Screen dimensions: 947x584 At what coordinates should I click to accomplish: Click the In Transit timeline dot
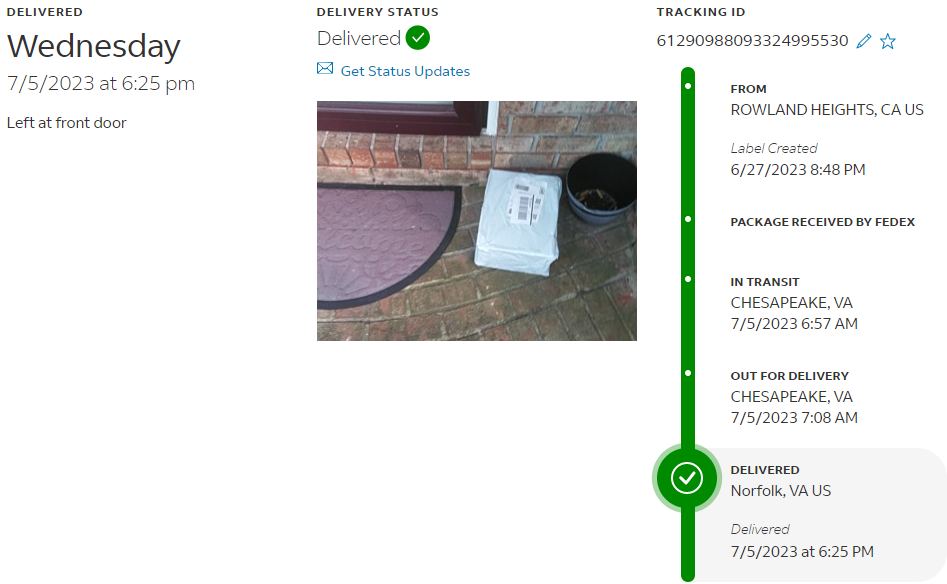[x=688, y=280]
